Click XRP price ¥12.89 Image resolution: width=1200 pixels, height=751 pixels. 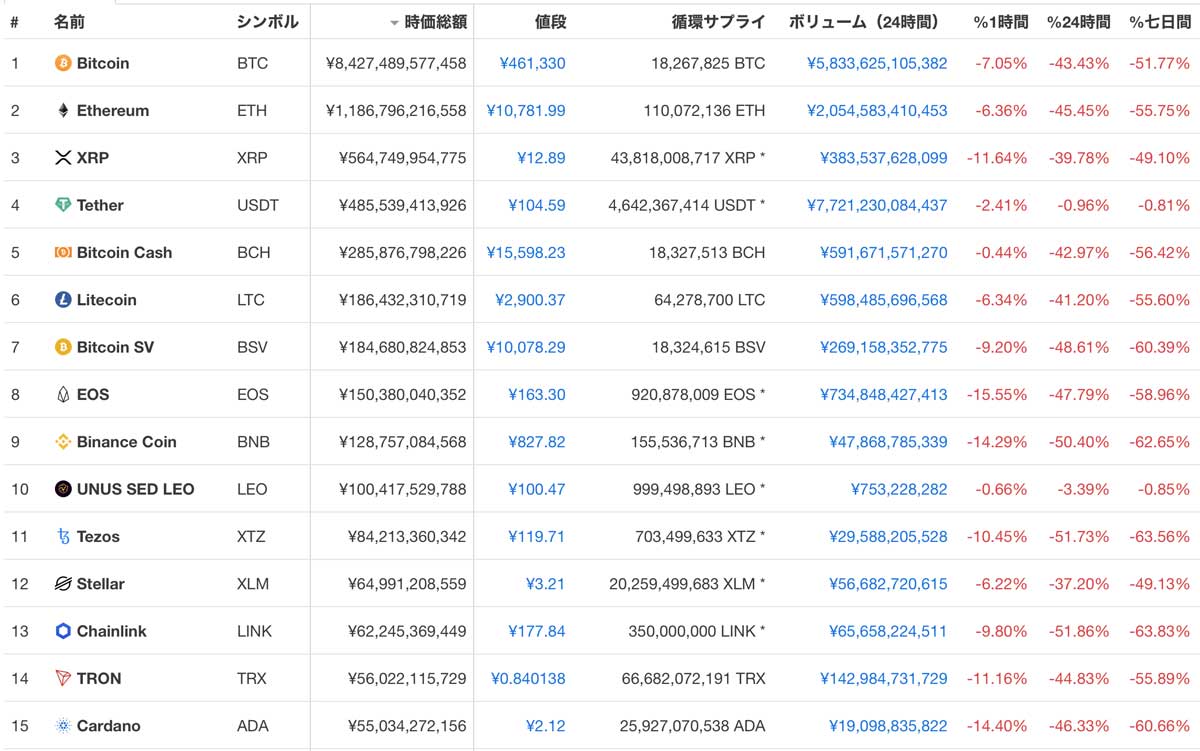[x=541, y=158]
